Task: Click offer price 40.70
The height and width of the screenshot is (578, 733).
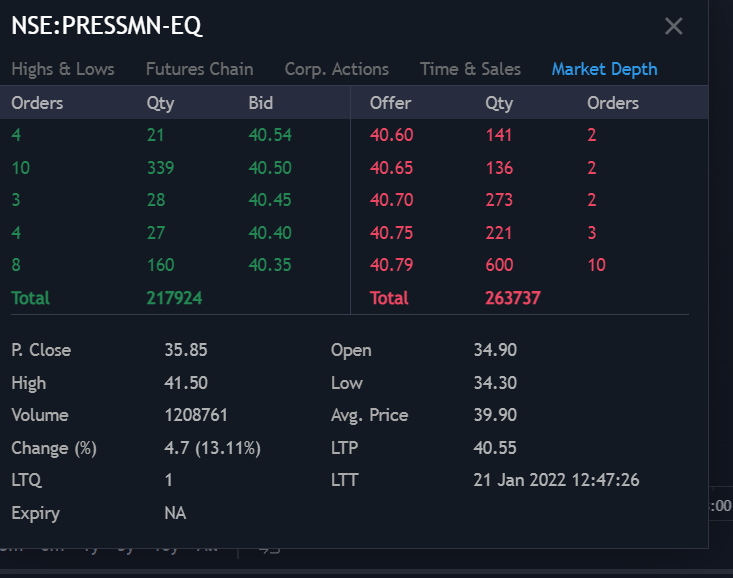Action: 391,200
